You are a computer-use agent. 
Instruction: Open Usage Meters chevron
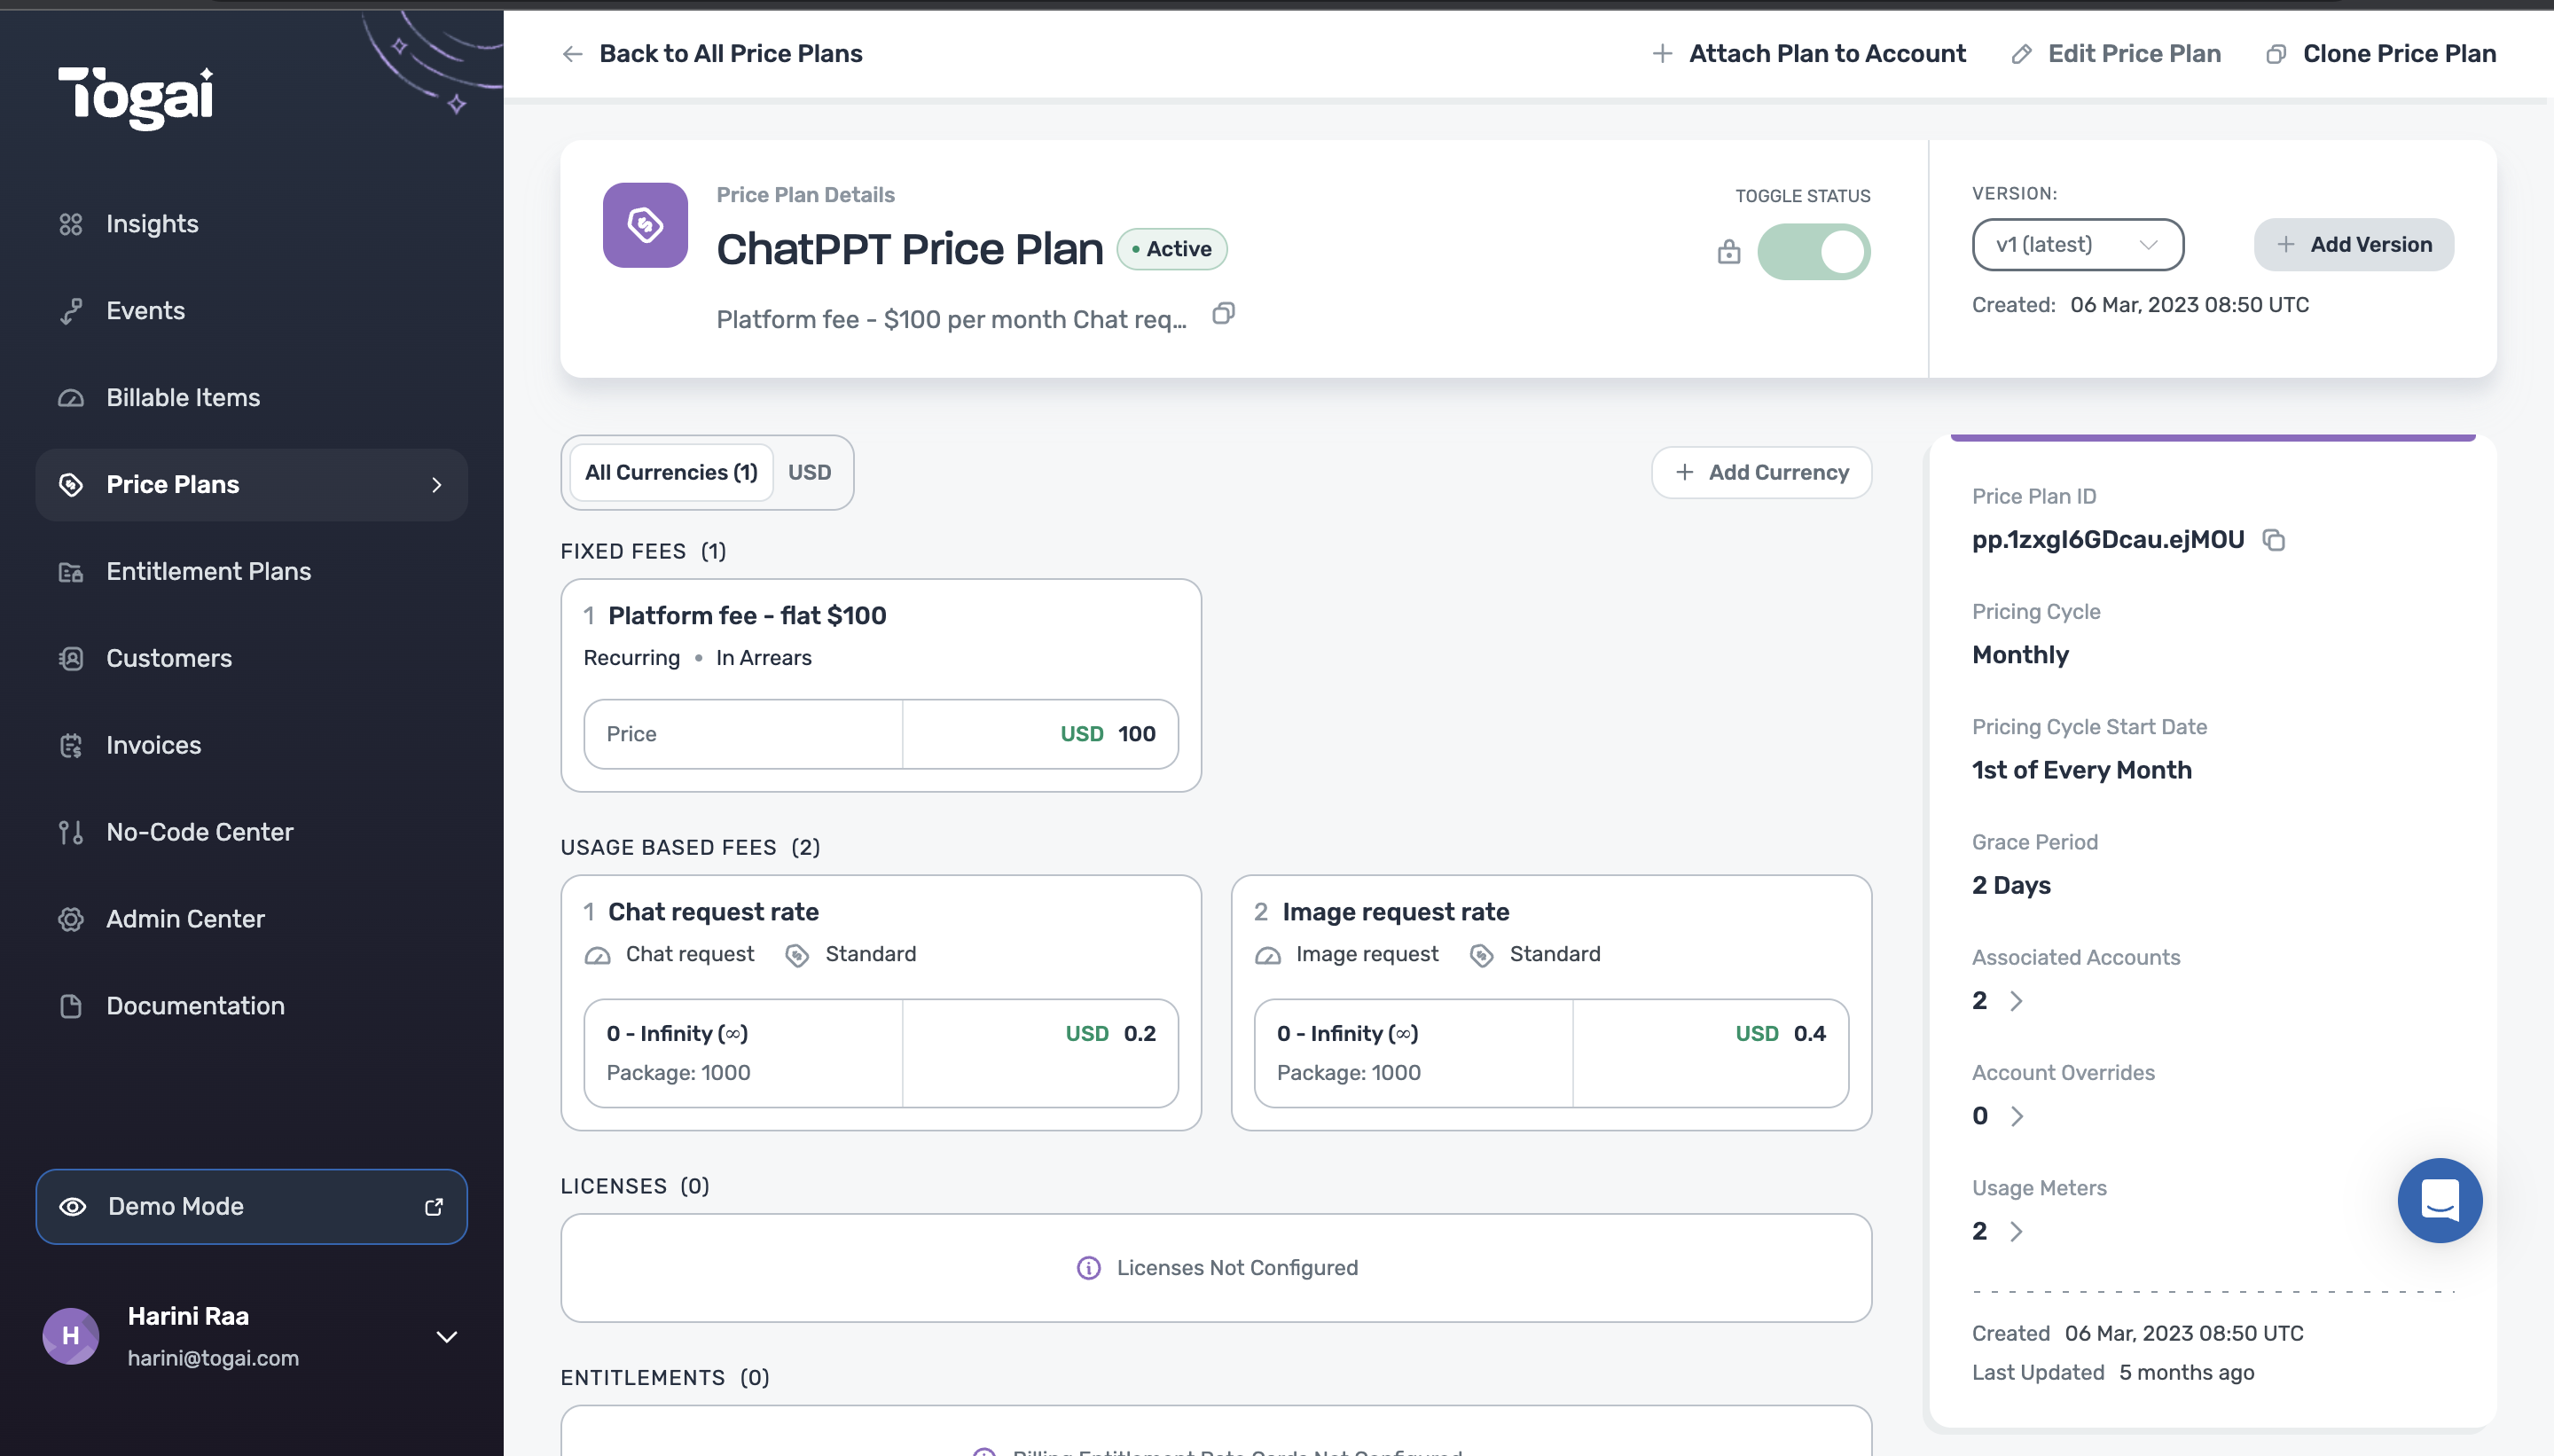[2016, 1232]
